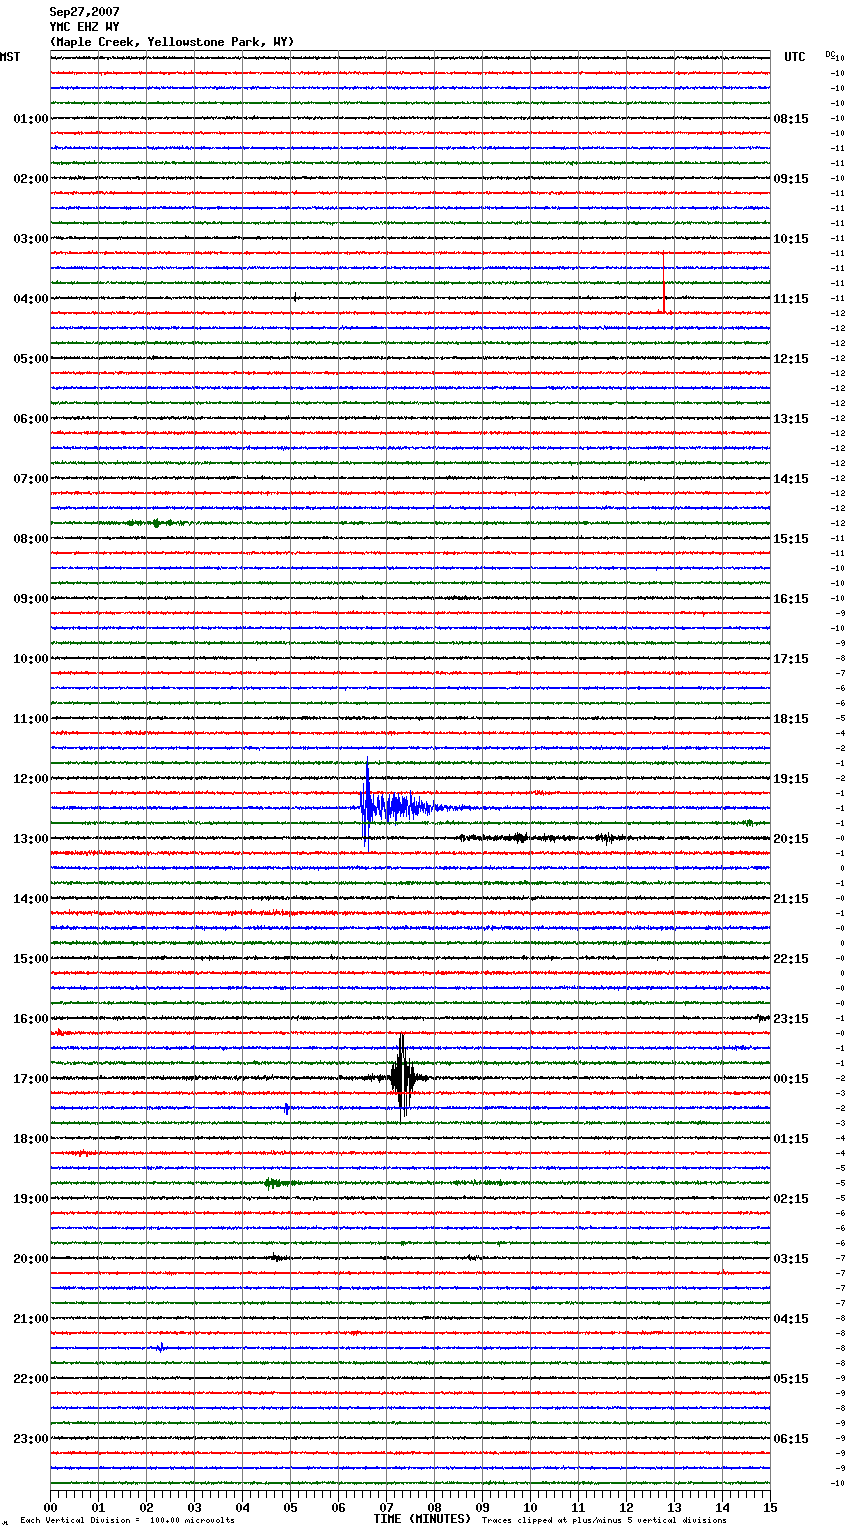Screen dimensions: 850x1534
Task: Select the 15:00 MST time label
Action: tap(31, 959)
